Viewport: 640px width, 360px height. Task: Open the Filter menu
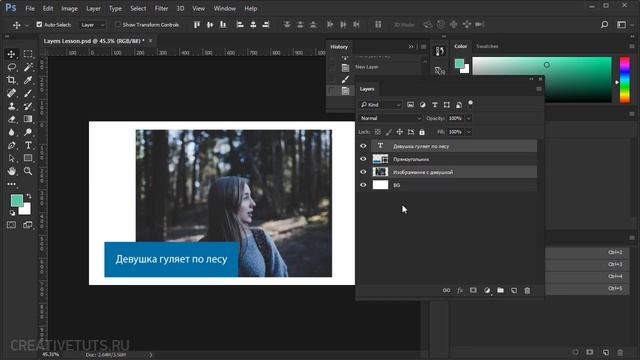coord(161,8)
